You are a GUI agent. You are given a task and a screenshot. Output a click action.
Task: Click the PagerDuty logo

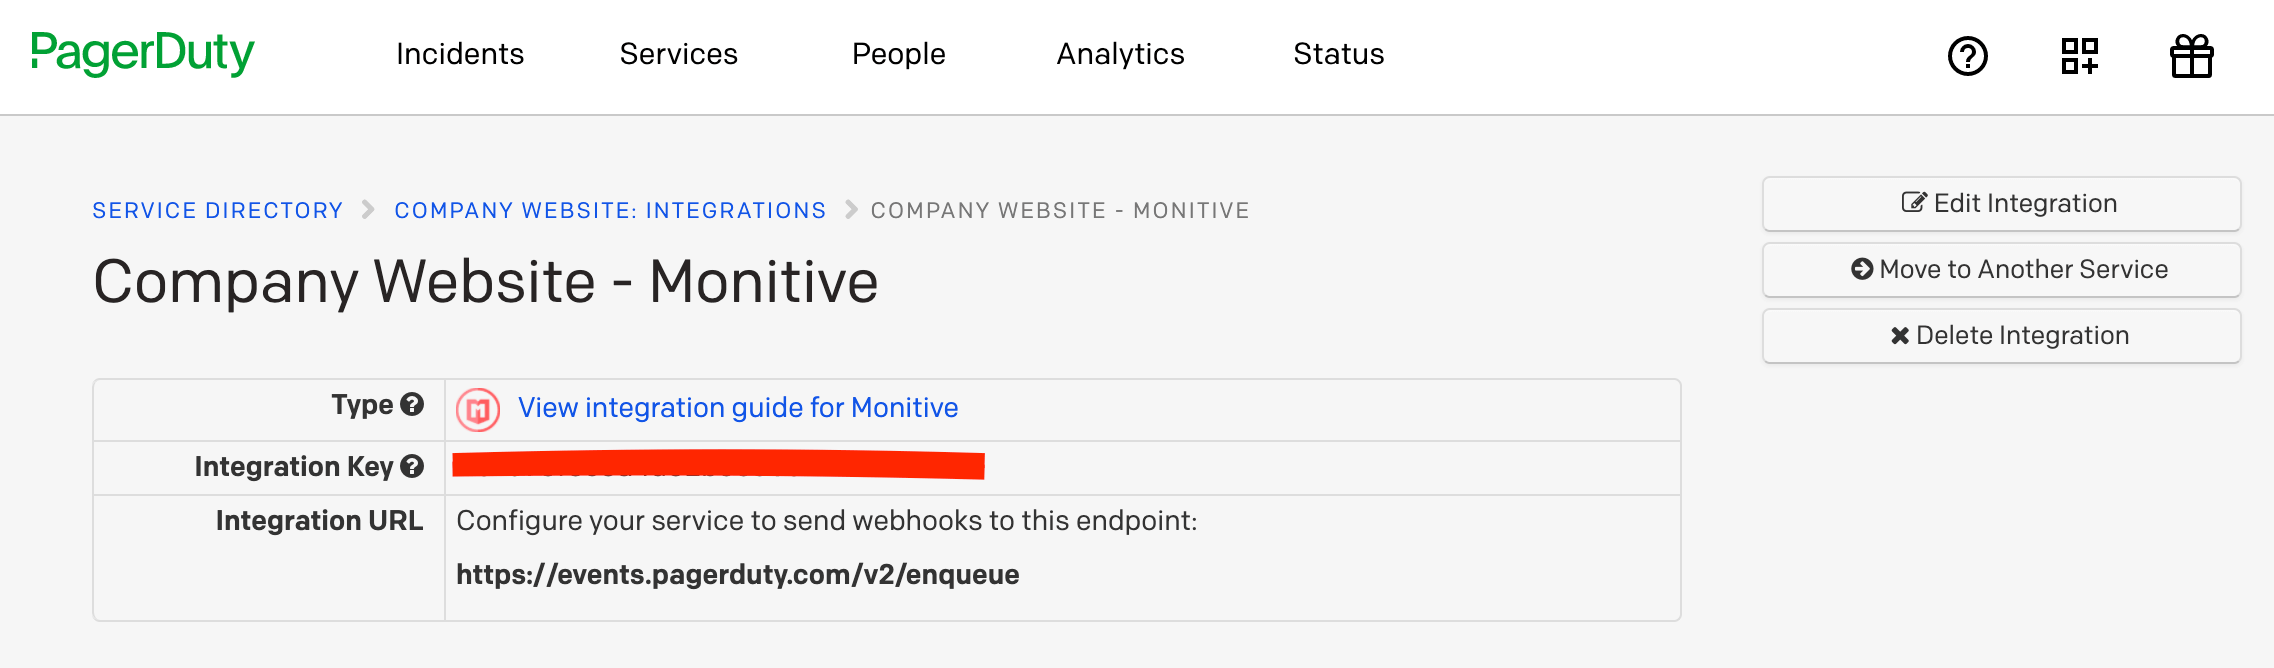click(141, 53)
